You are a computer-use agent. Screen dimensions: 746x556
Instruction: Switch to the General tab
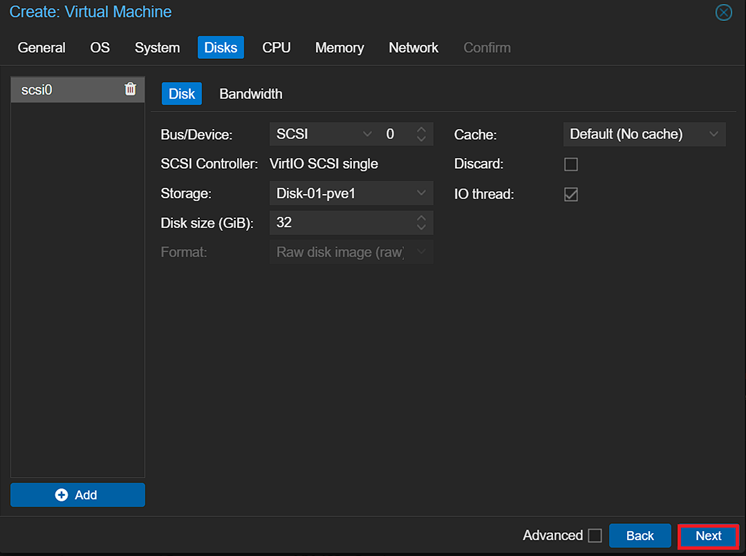42,48
